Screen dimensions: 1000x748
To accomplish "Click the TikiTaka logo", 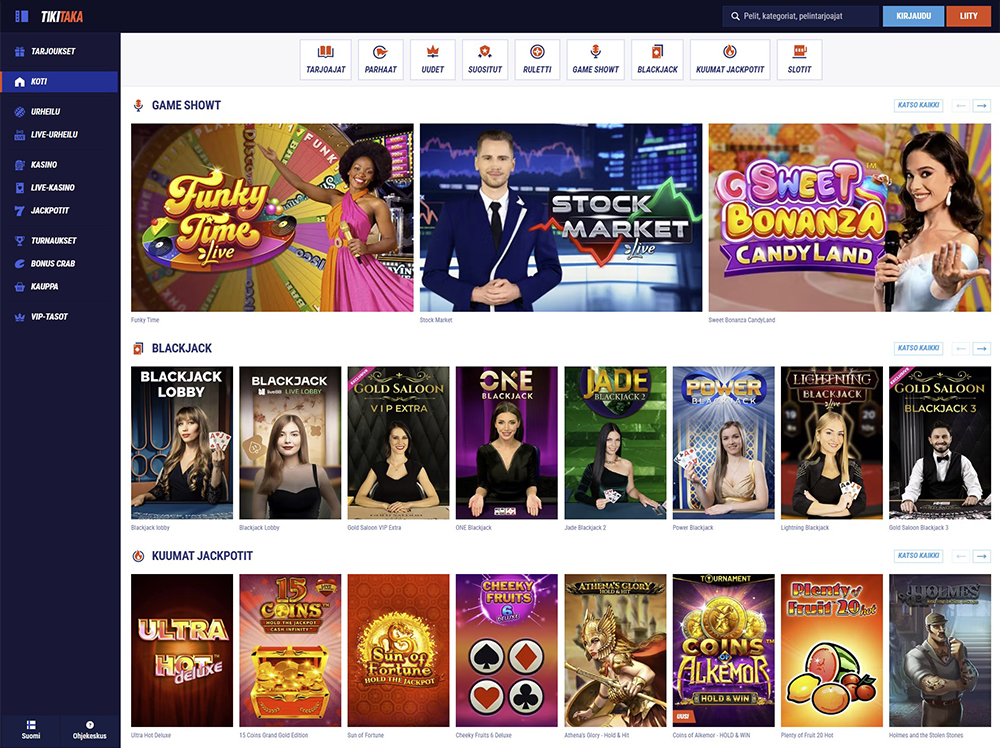I will 62,17.
